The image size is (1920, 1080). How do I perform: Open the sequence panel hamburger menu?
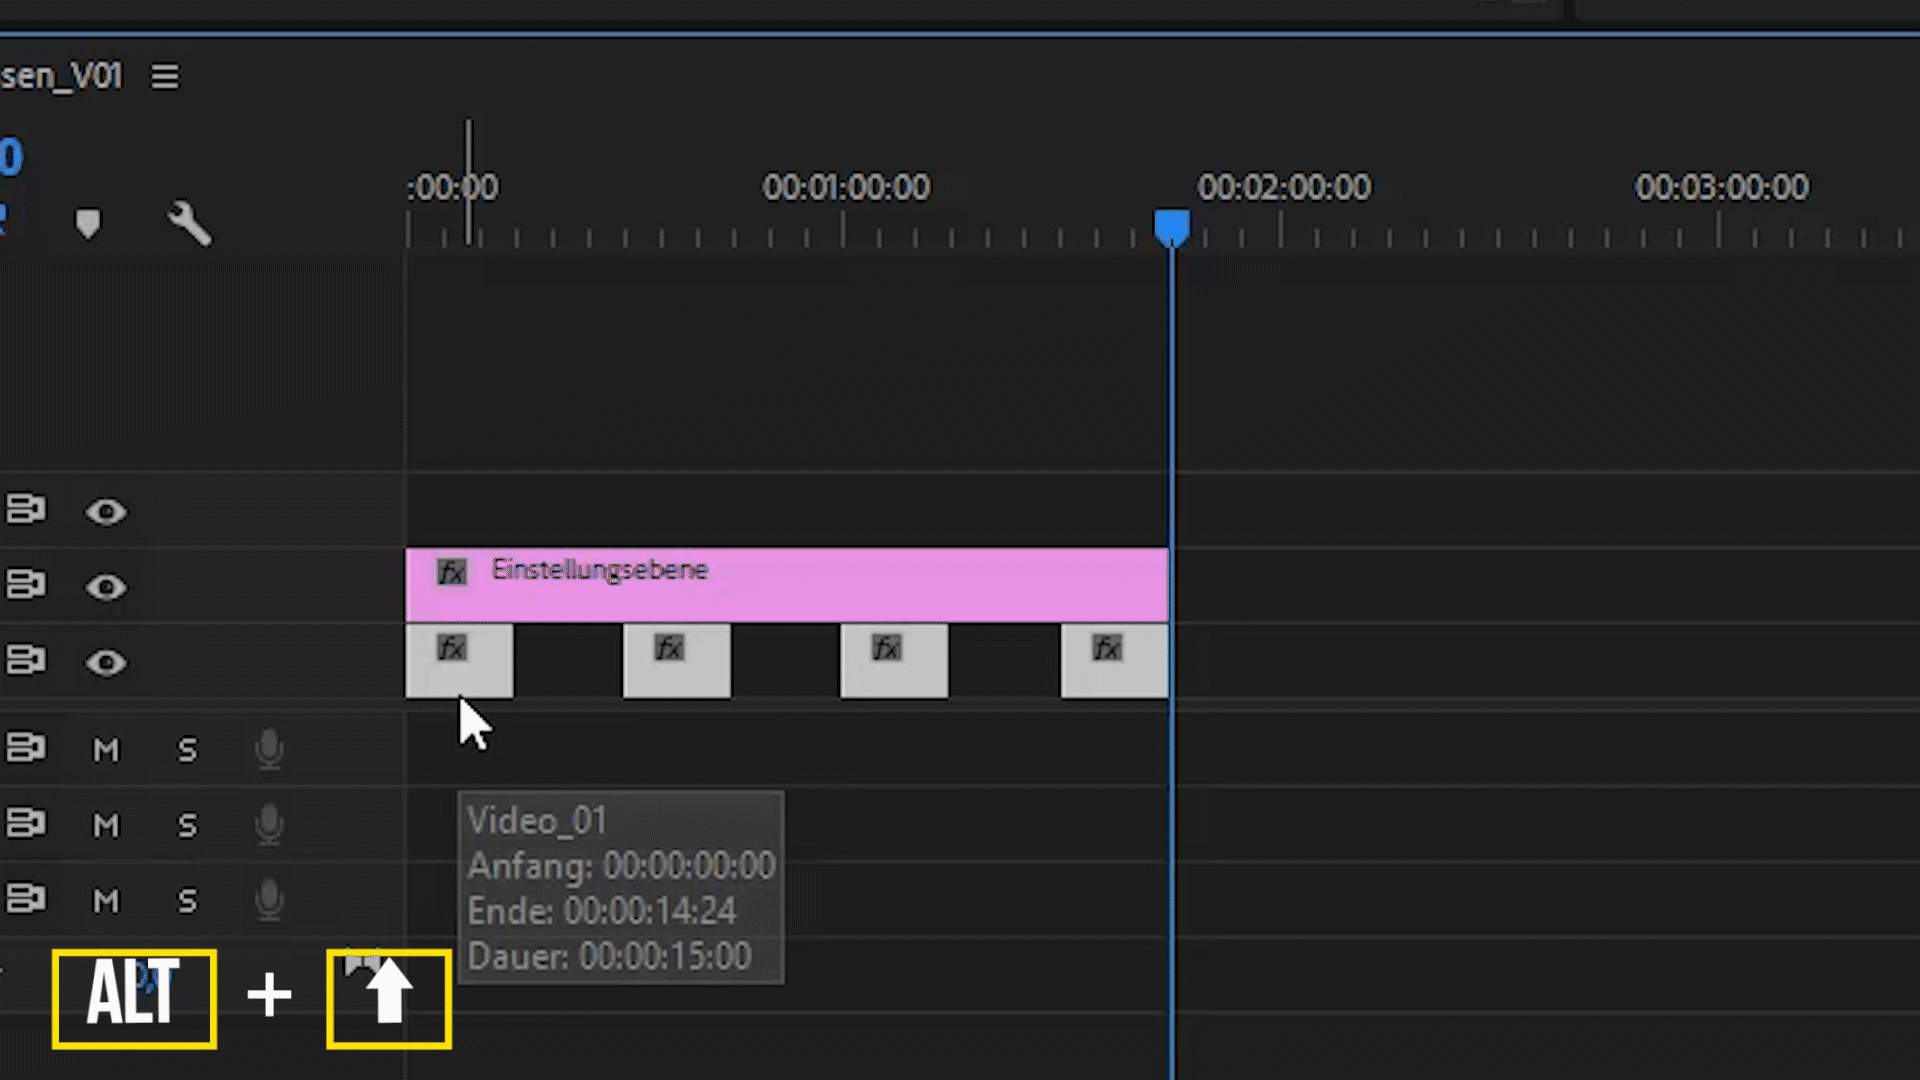[165, 76]
